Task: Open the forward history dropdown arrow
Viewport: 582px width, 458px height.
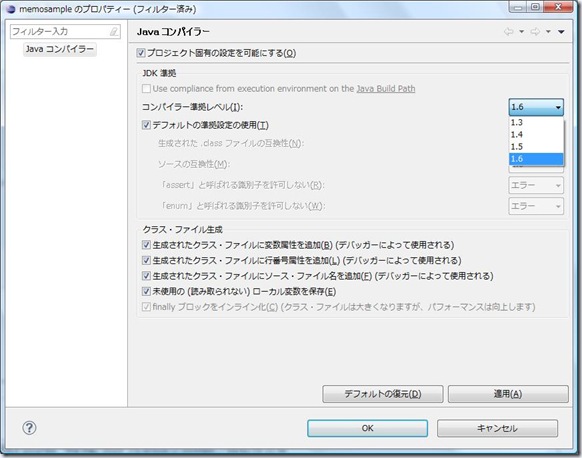Action: 548,32
